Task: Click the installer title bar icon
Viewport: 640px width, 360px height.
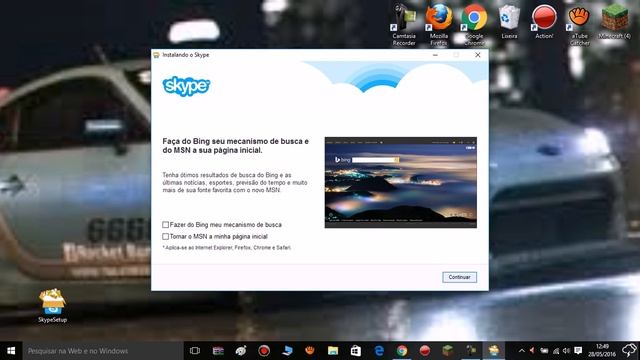Action: pyautogui.click(x=156, y=55)
